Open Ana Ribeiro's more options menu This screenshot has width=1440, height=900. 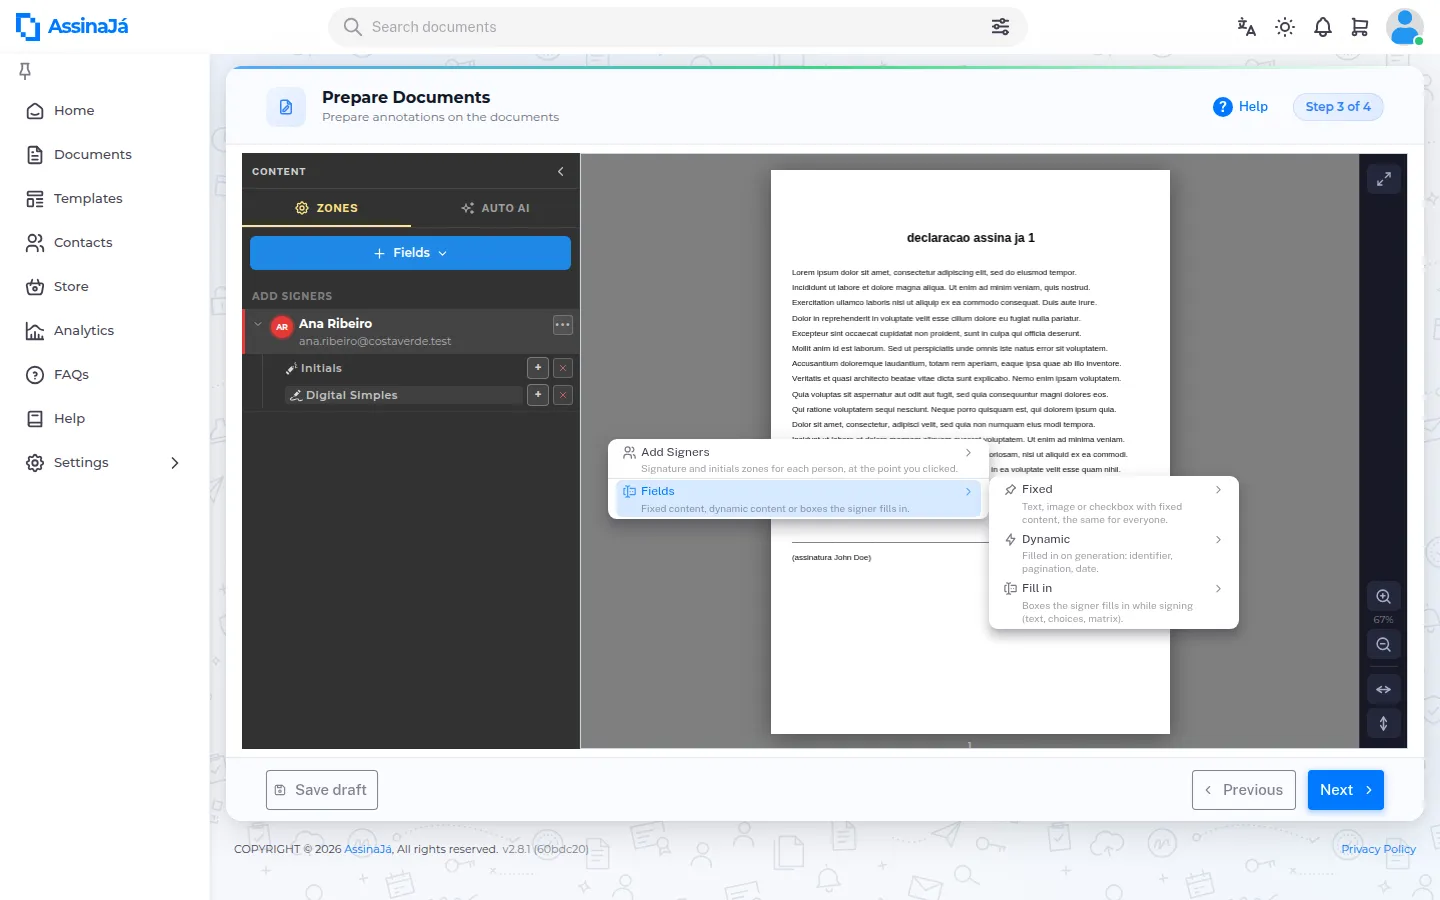point(563,325)
